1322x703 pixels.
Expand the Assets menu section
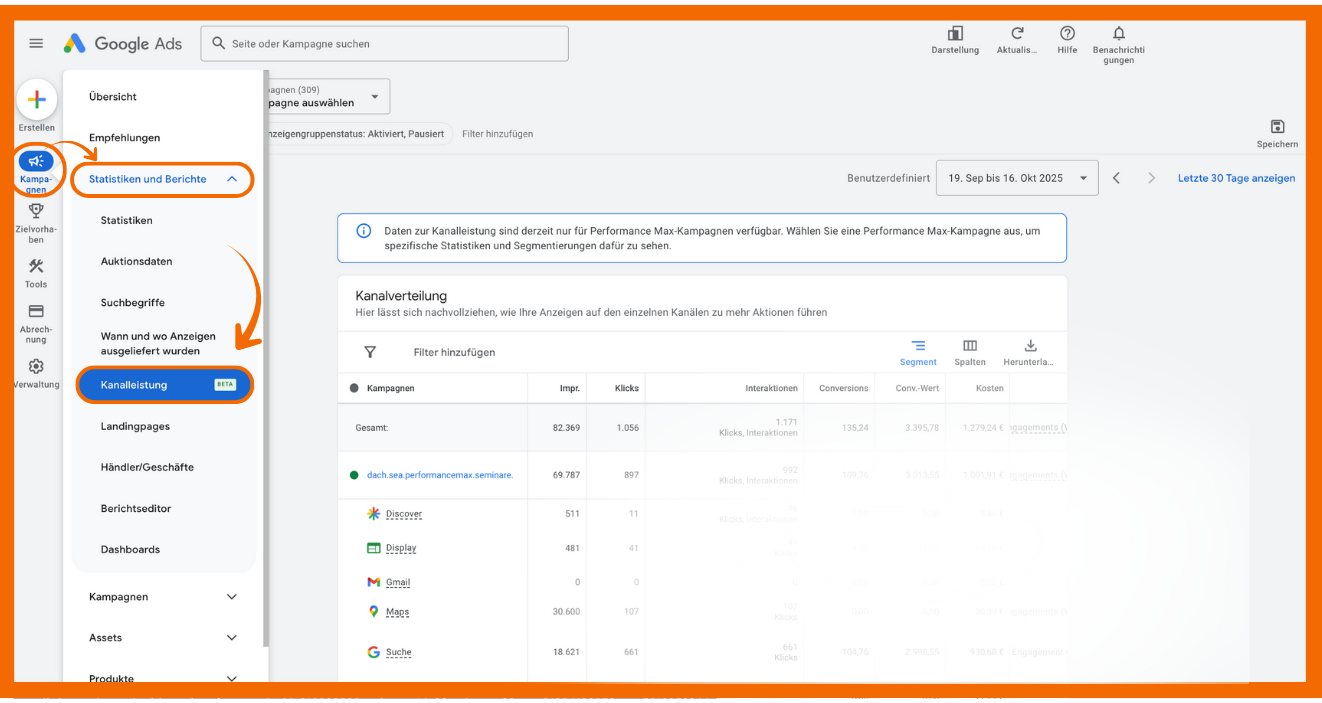pyautogui.click(x=232, y=638)
